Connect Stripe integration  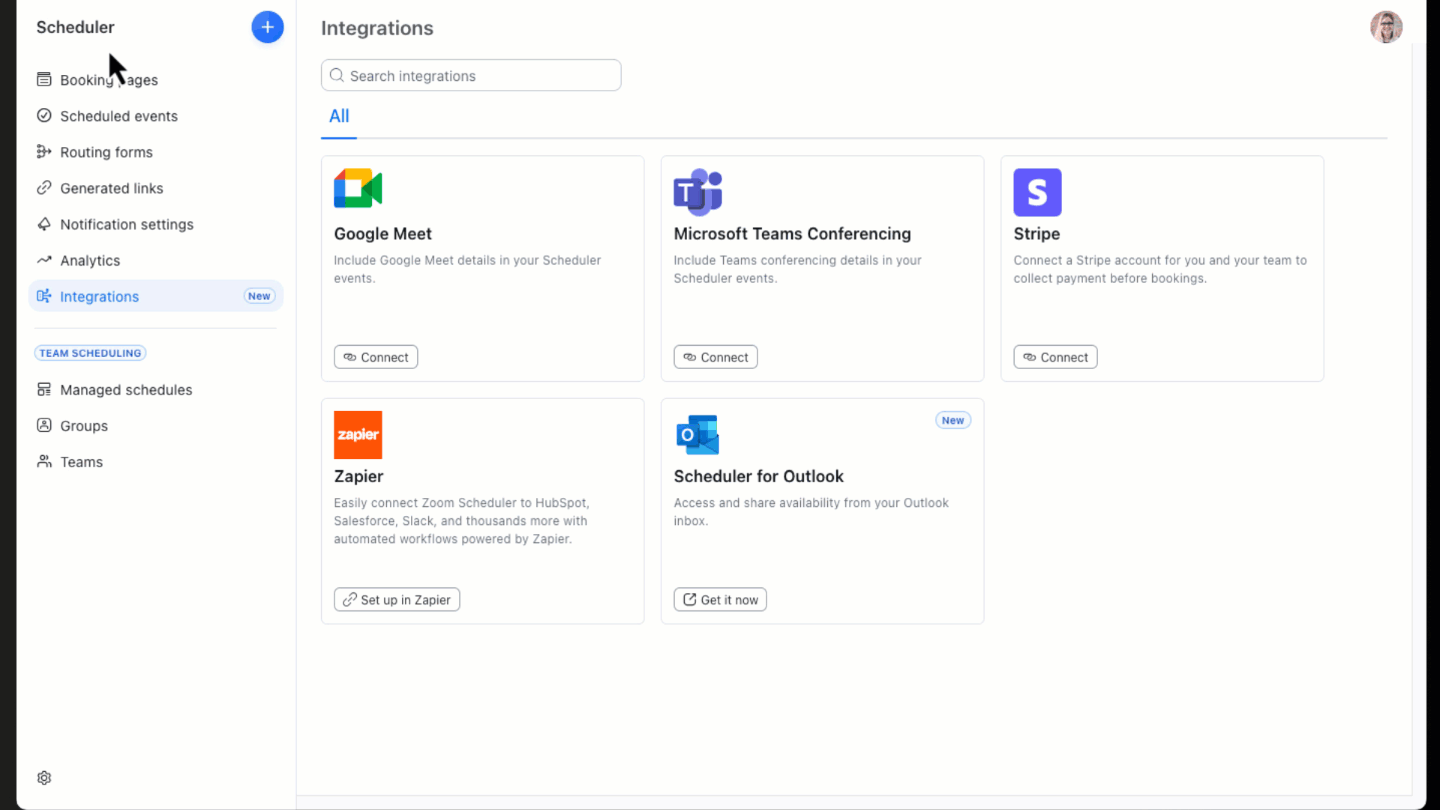(1055, 357)
